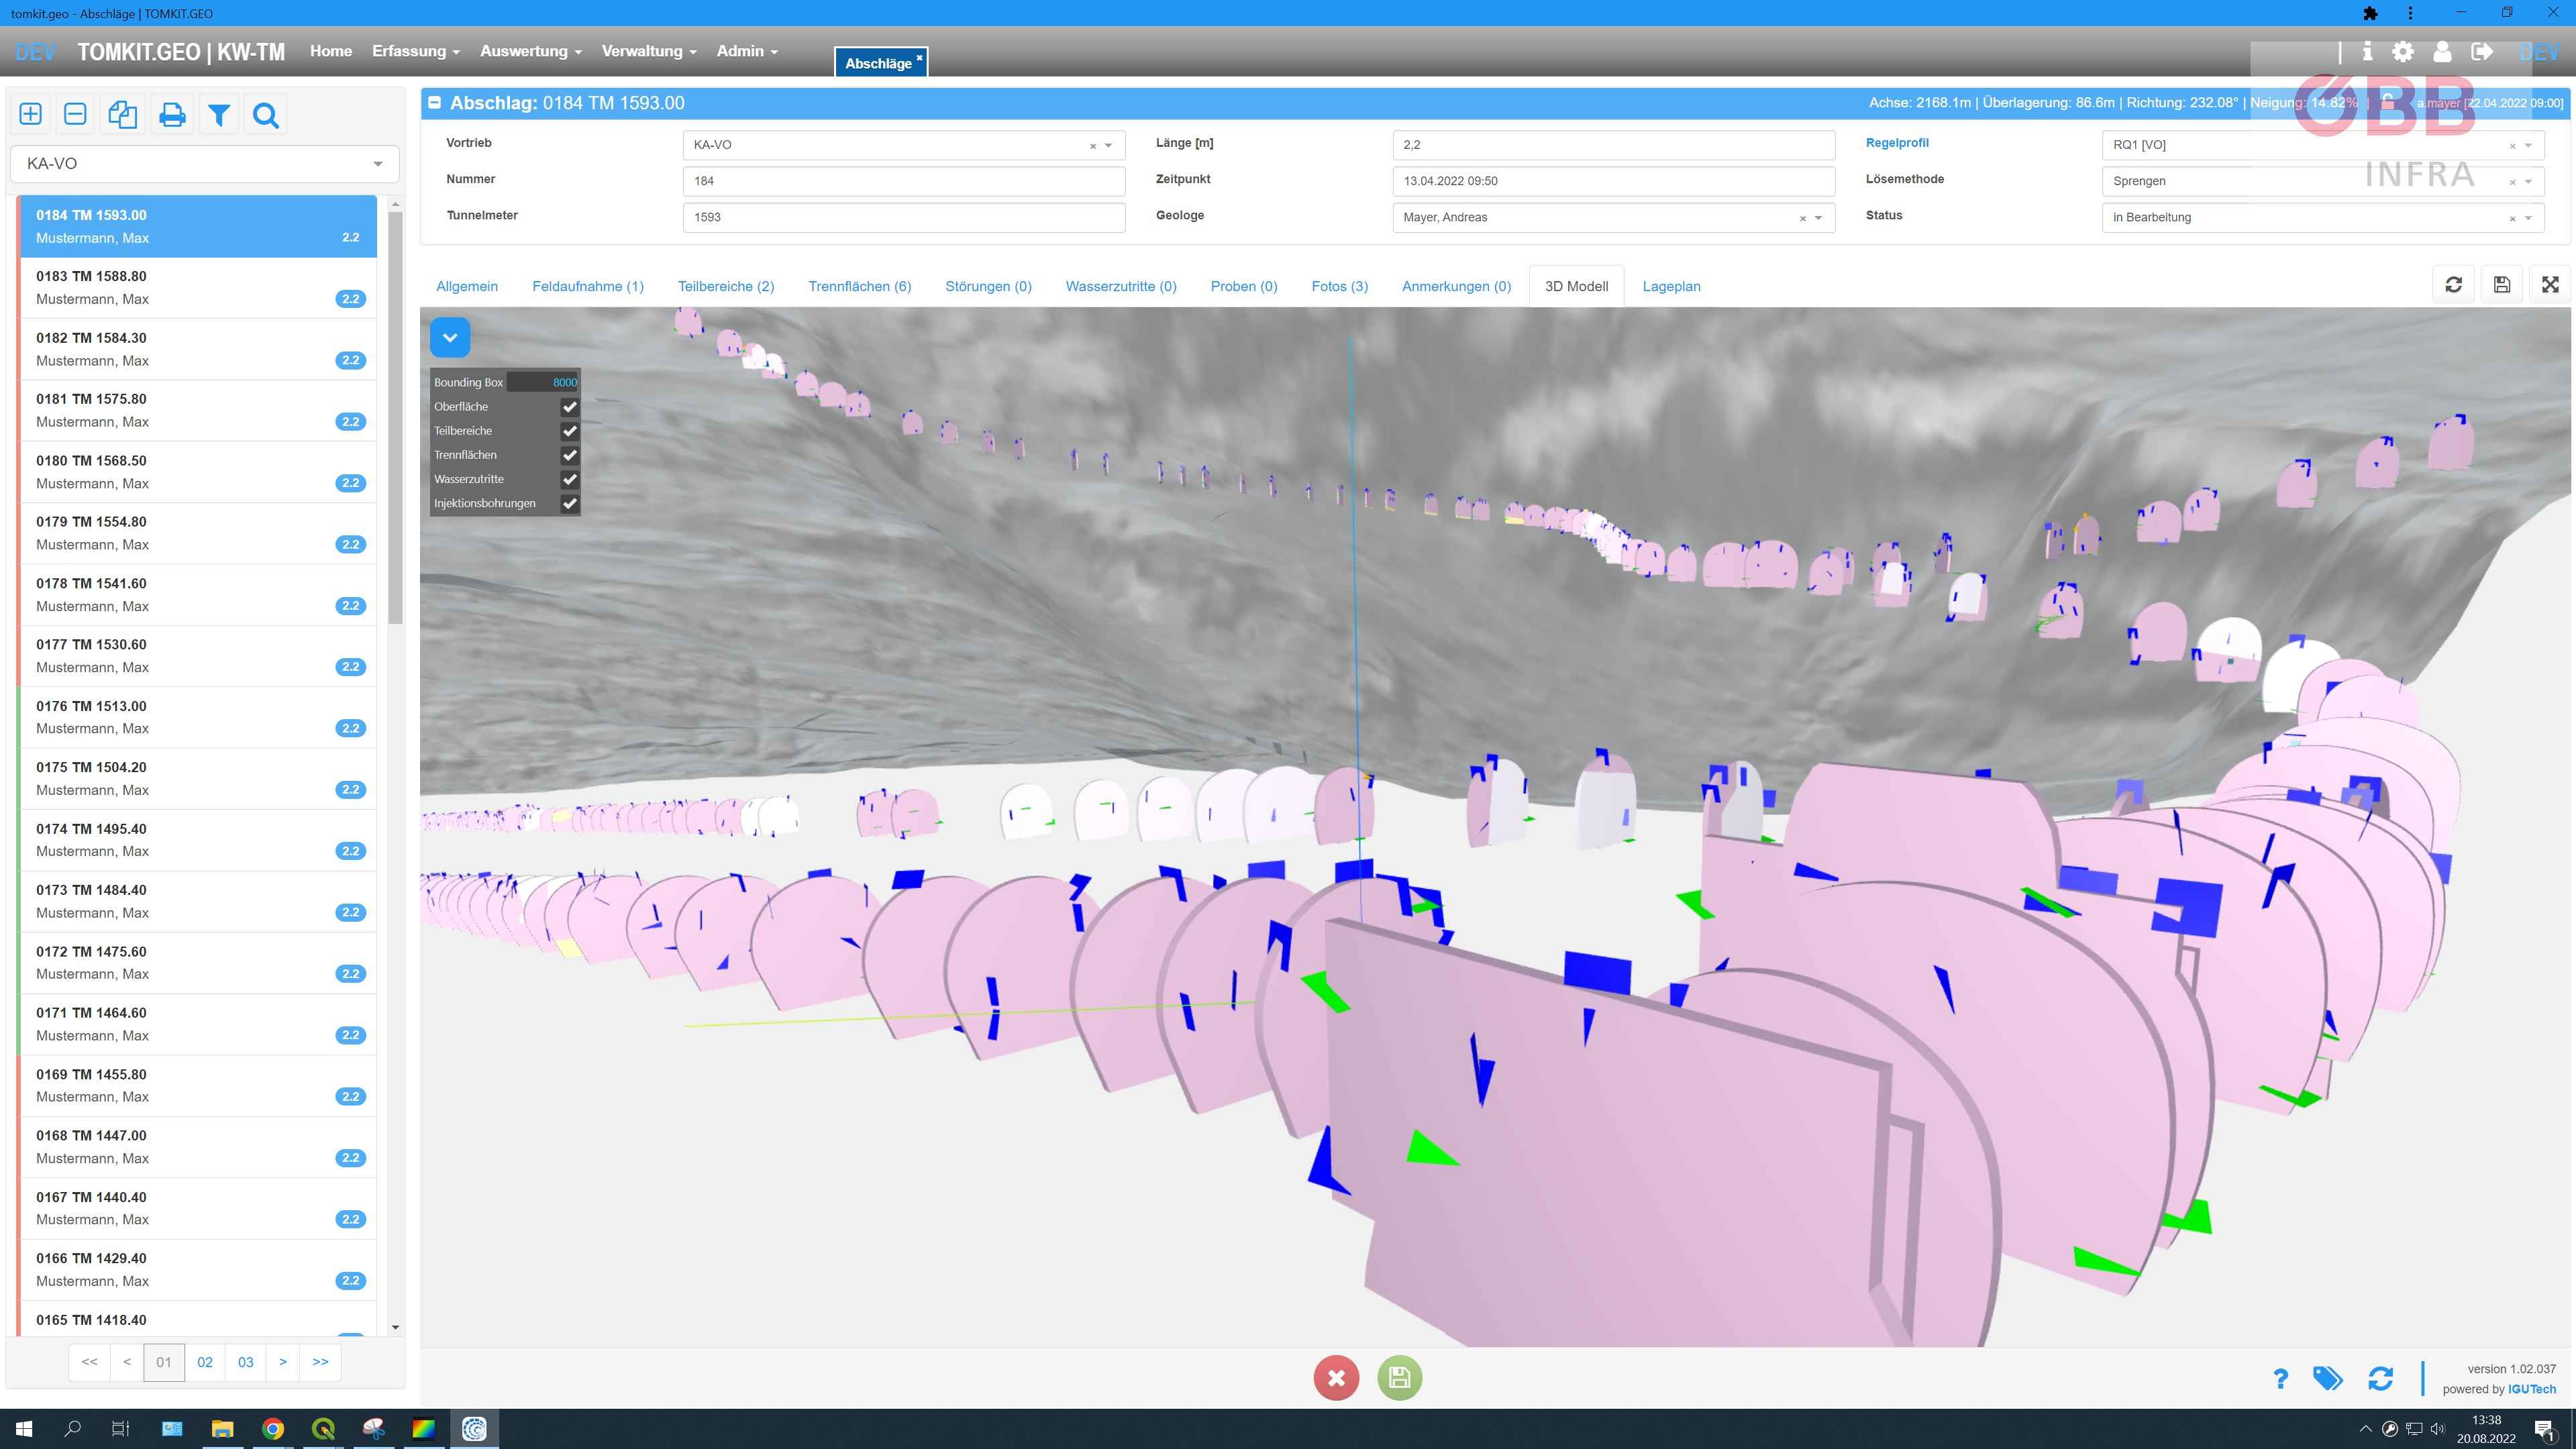Click the search magnifier icon in sidebar
Image resolution: width=2576 pixels, height=1449 pixels.
coord(266,114)
